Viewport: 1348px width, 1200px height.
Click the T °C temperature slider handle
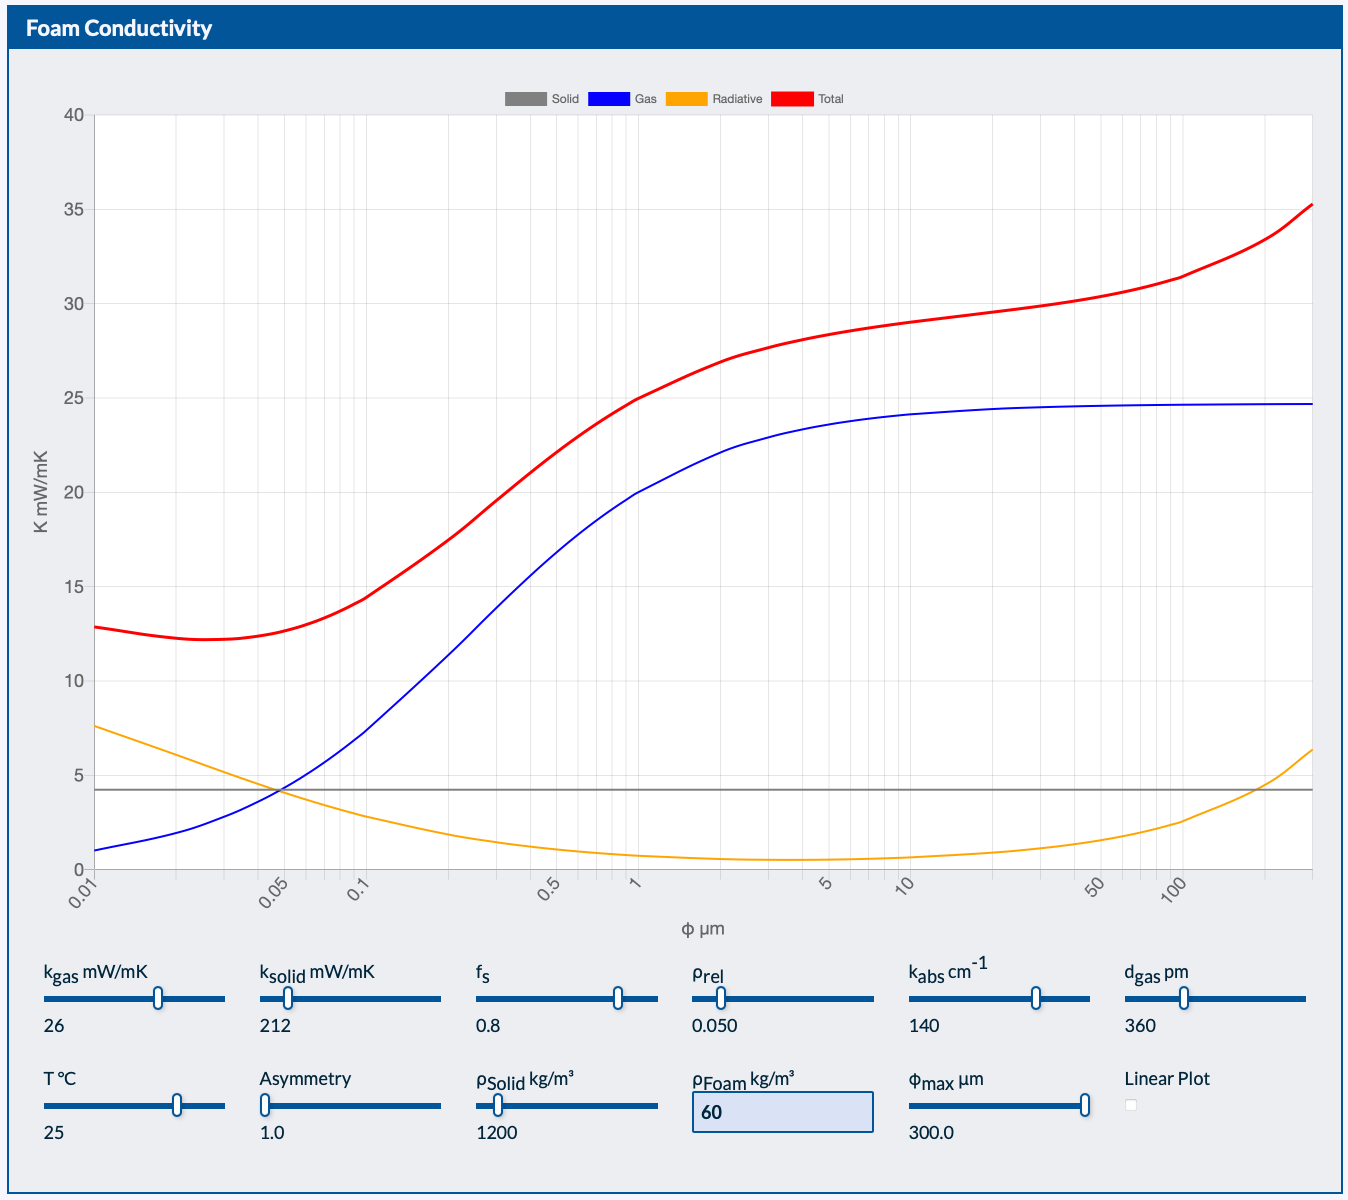[177, 1105]
